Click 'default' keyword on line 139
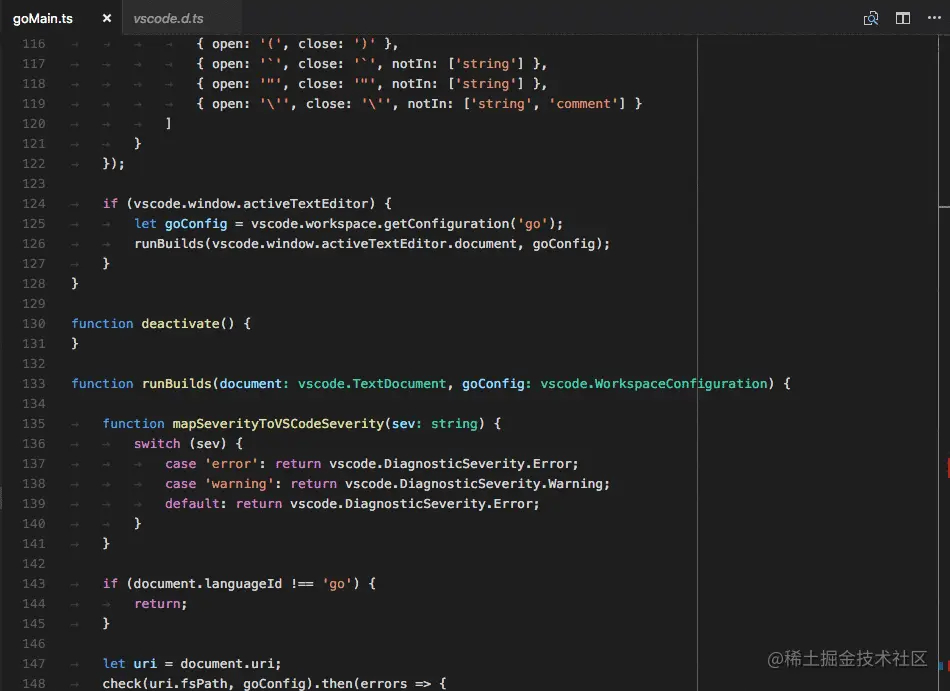950x691 pixels. tap(191, 503)
